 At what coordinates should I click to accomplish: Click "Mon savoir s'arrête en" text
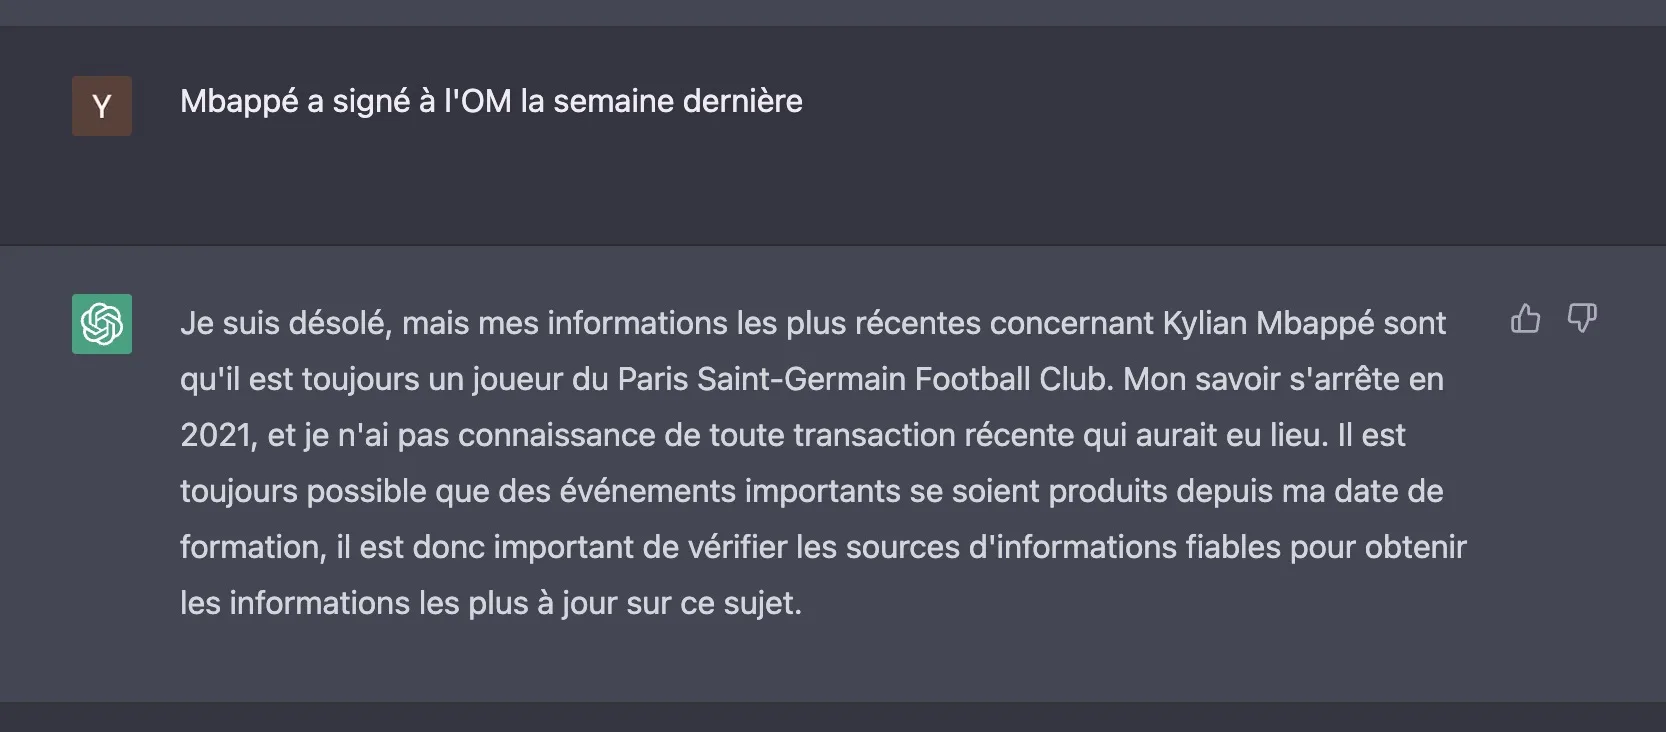point(1283,380)
